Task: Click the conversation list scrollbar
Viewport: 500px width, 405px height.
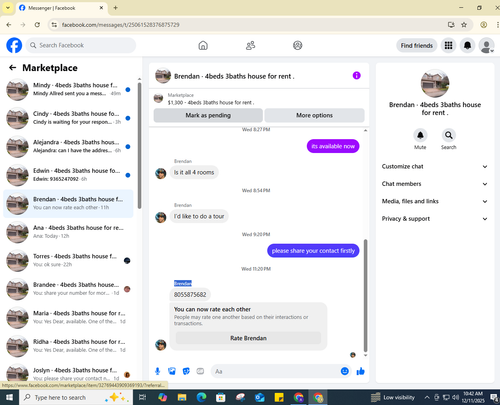Action: coord(139,145)
